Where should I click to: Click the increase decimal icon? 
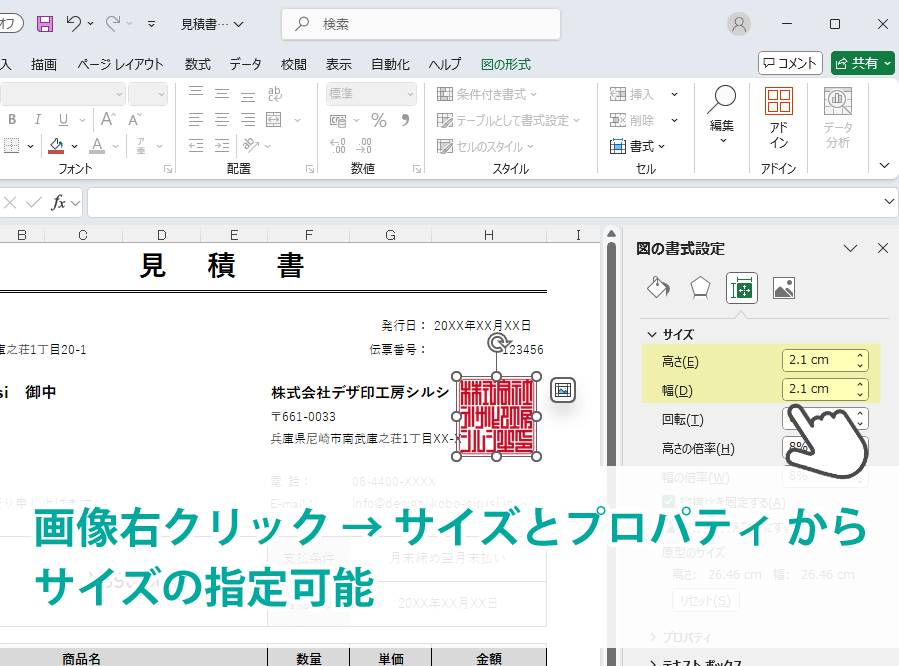(338, 146)
